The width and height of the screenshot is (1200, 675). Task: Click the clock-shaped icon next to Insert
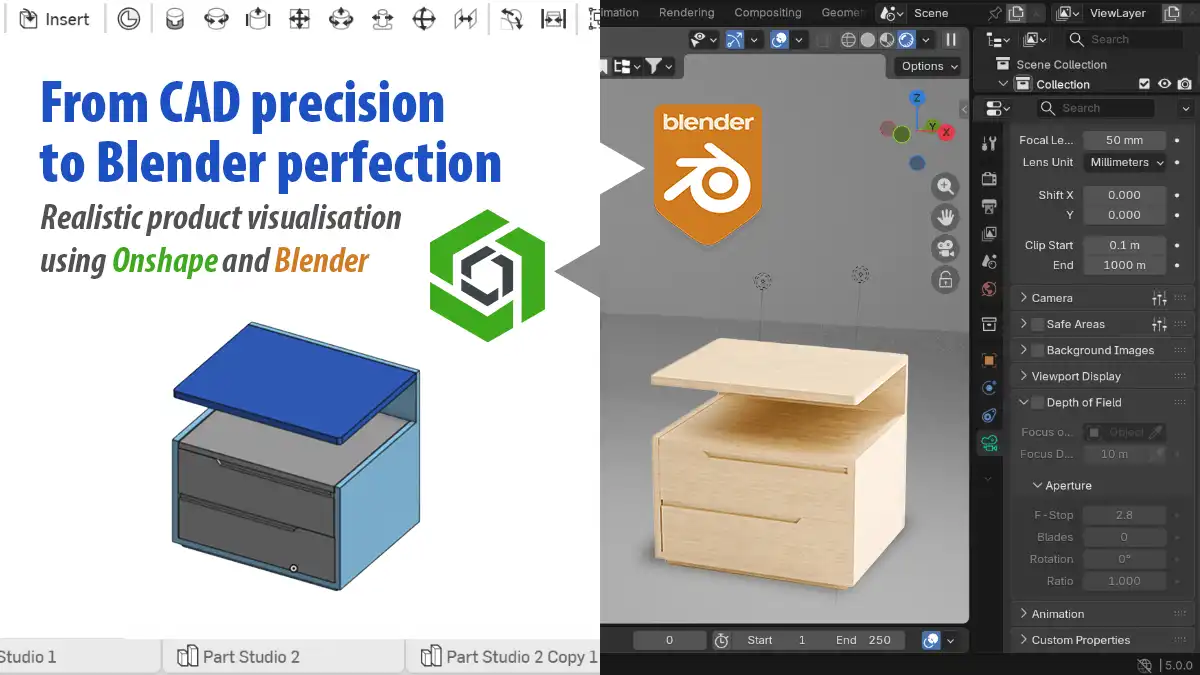129,19
